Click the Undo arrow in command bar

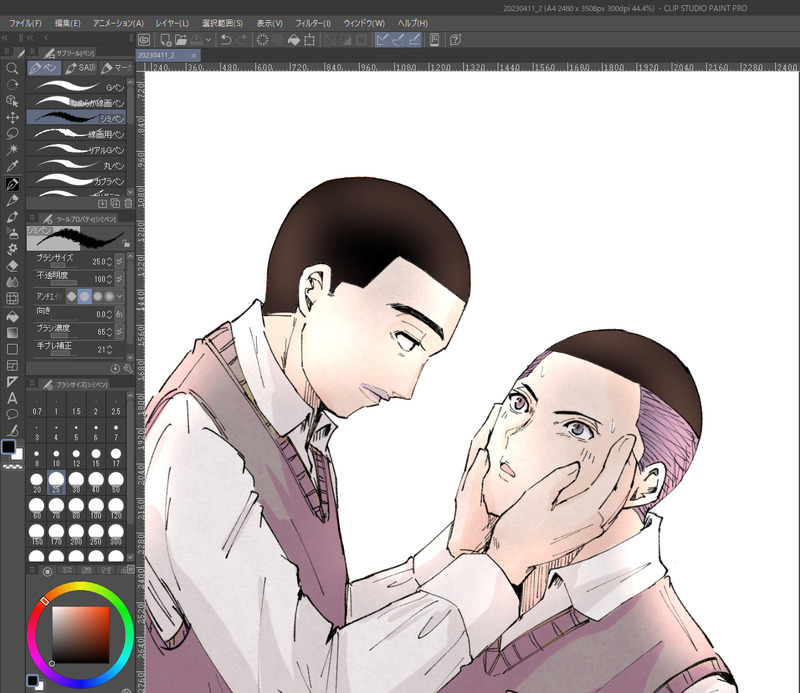(x=226, y=40)
